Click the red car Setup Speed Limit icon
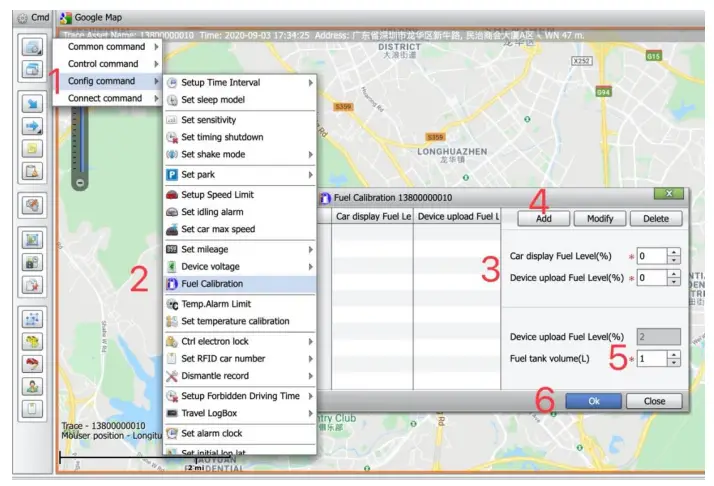The image size is (714, 486). tap(172, 194)
